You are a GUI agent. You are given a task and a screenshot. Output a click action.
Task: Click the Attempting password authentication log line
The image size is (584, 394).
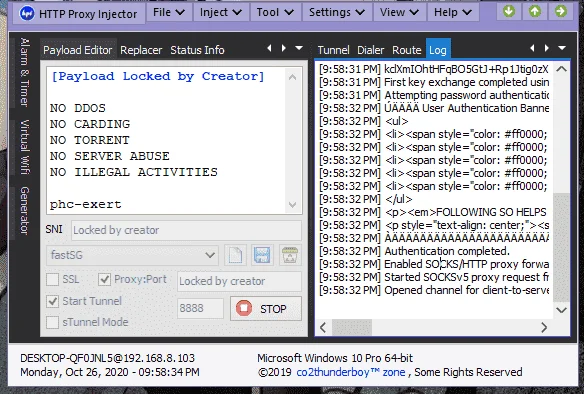click(x=434, y=95)
